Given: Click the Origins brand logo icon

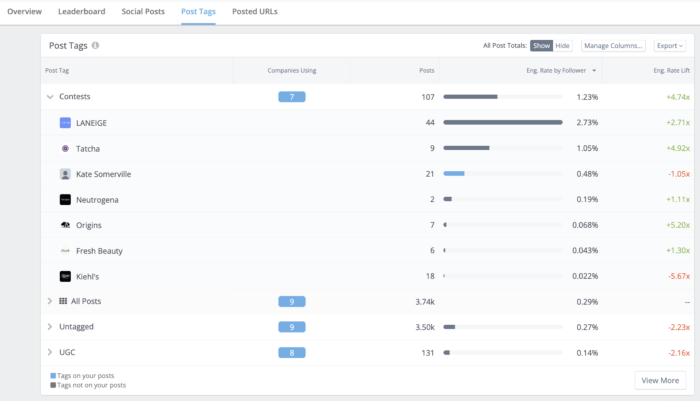Looking at the screenshot, I should point(65,225).
